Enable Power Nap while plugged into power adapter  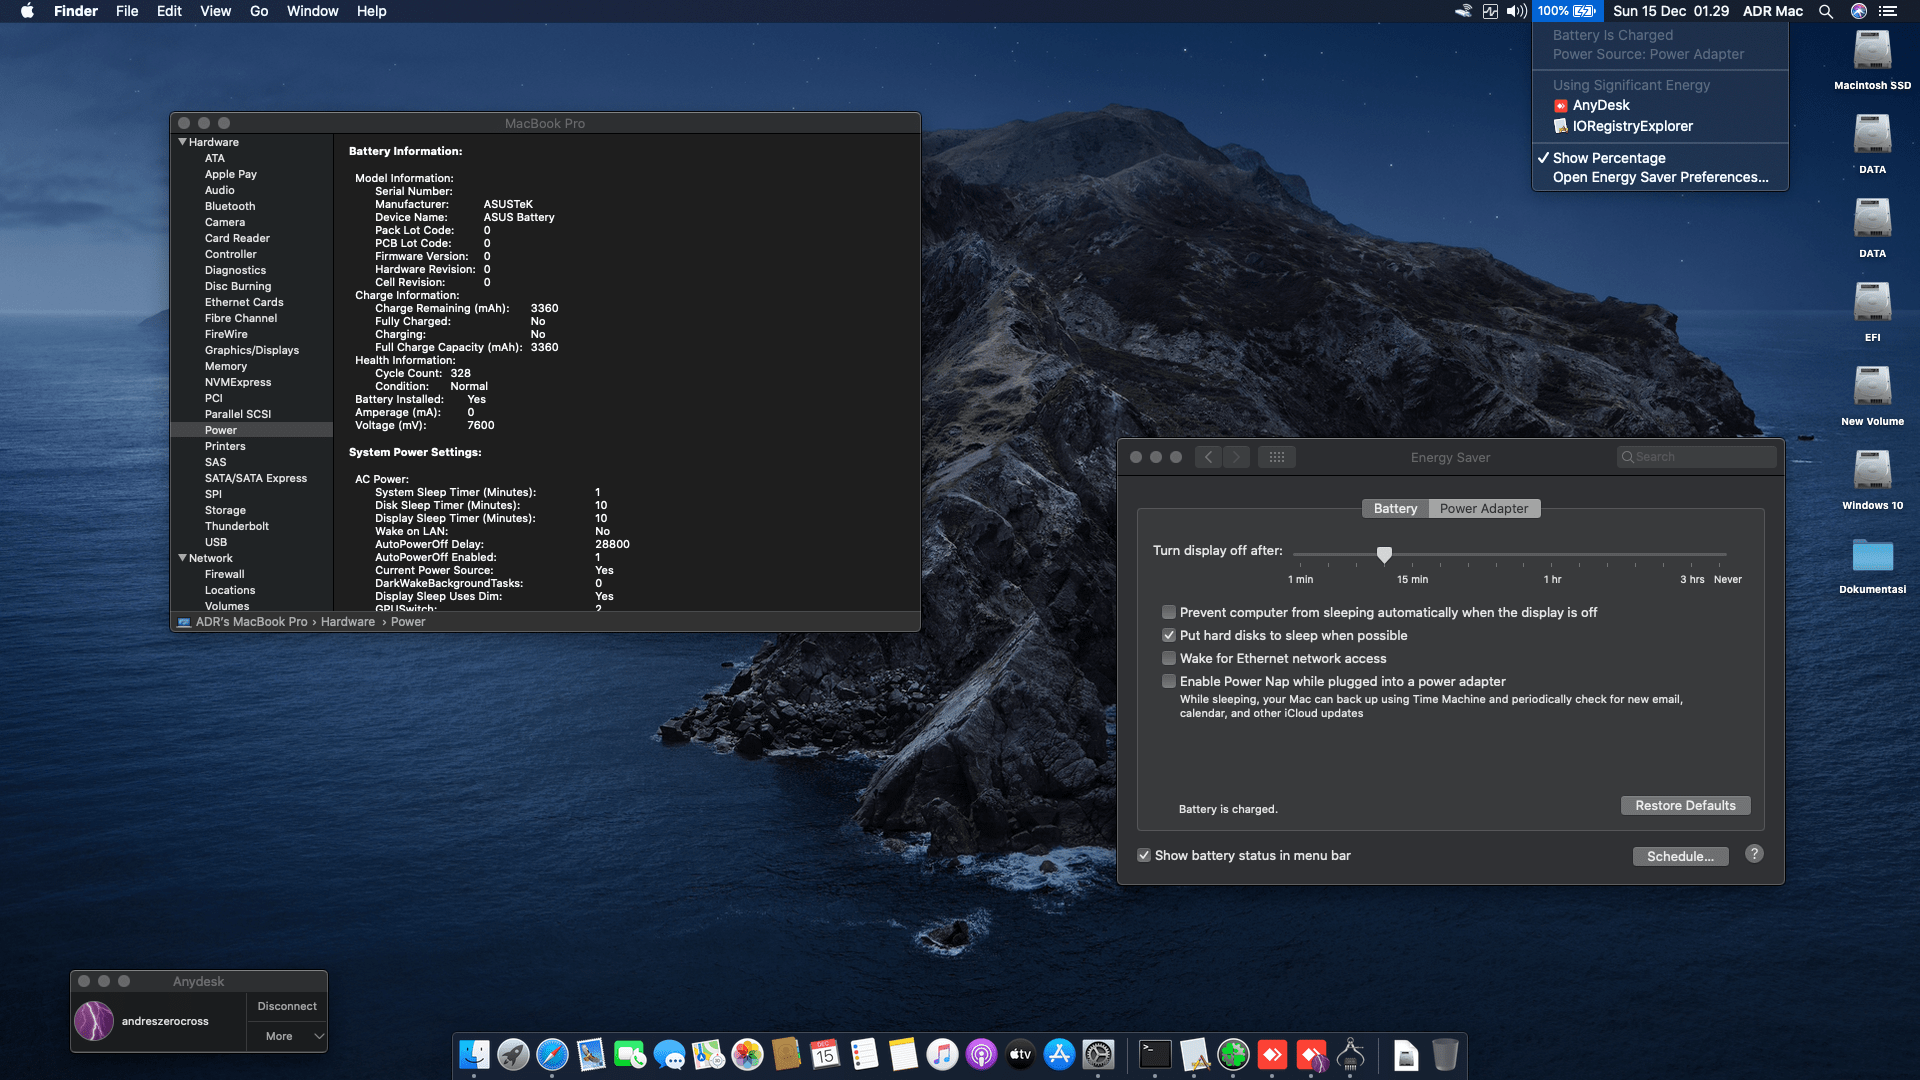[x=1168, y=681]
